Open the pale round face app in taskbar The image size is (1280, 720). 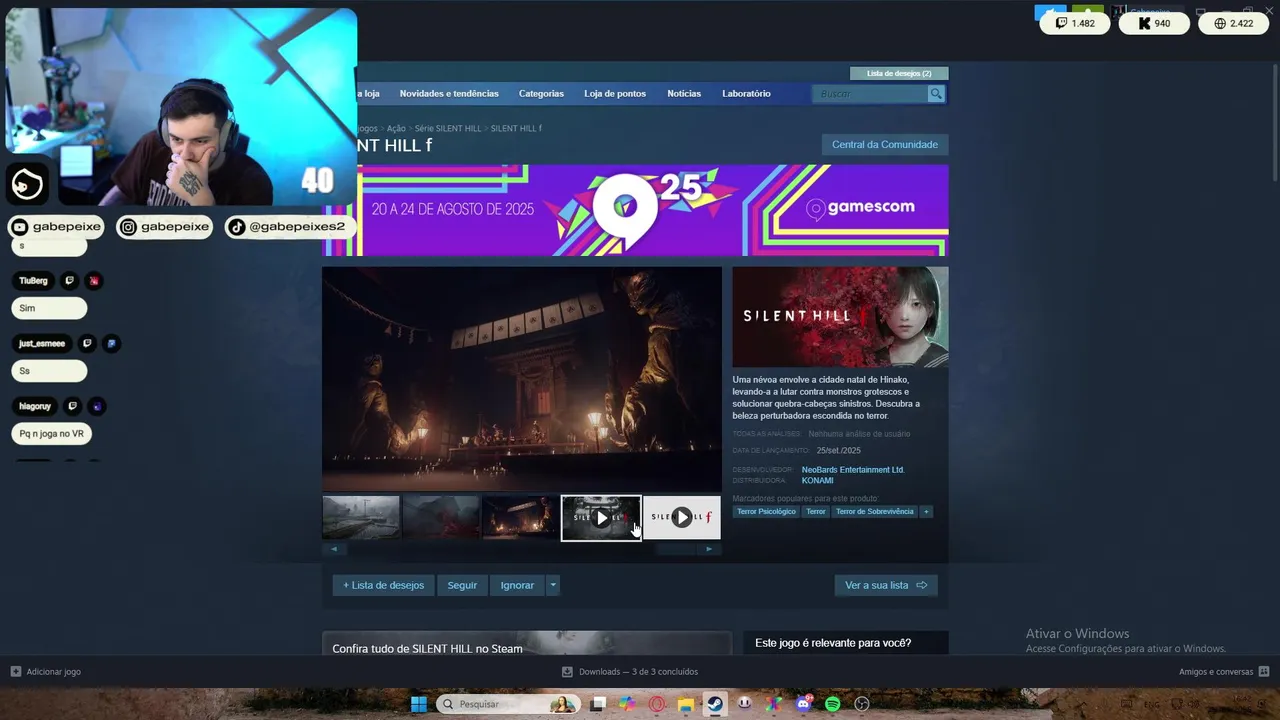click(745, 704)
